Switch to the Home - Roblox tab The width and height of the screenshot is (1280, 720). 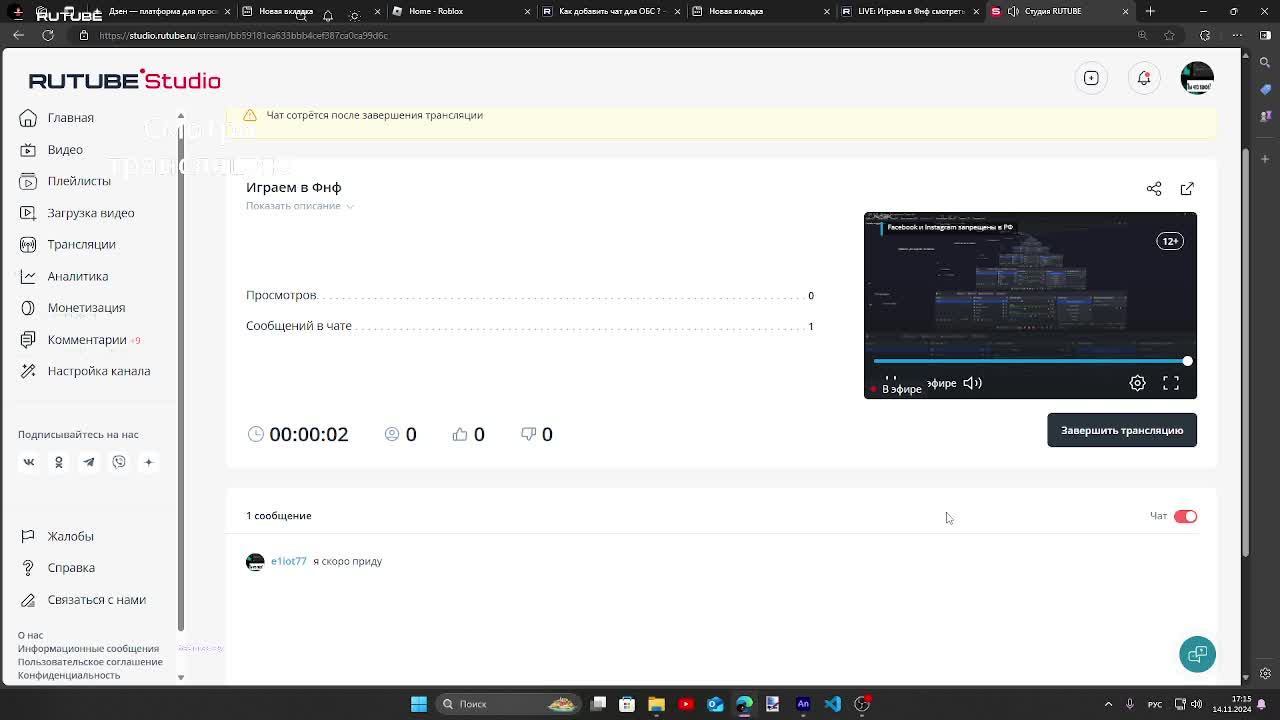[x=460, y=11]
